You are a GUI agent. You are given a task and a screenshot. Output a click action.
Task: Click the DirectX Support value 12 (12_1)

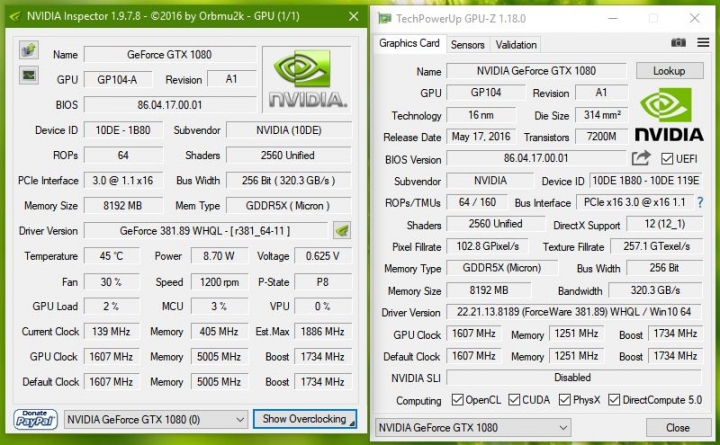(x=665, y=224)
